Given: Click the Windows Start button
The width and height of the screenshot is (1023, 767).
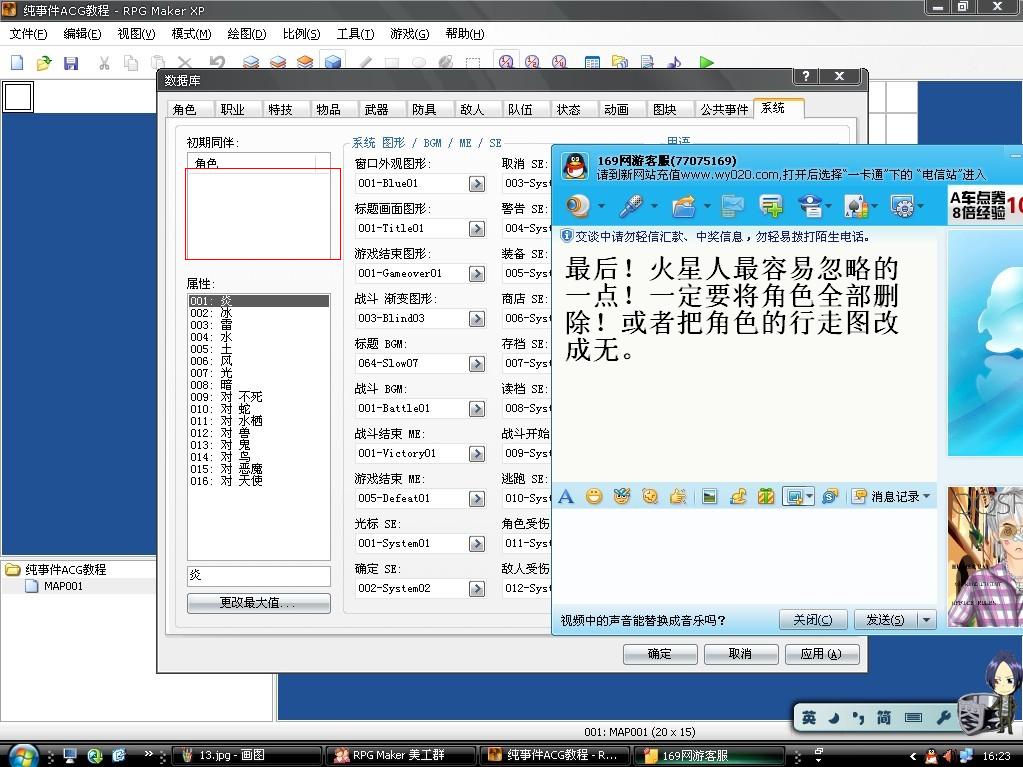Looking at the screenshot, I should (23, 755).
